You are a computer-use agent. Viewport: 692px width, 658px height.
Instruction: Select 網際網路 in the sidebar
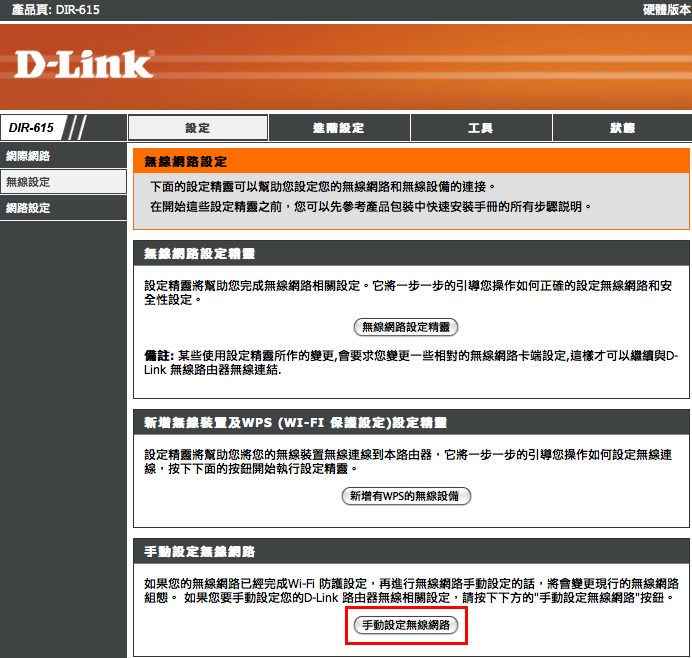point(63,156)
